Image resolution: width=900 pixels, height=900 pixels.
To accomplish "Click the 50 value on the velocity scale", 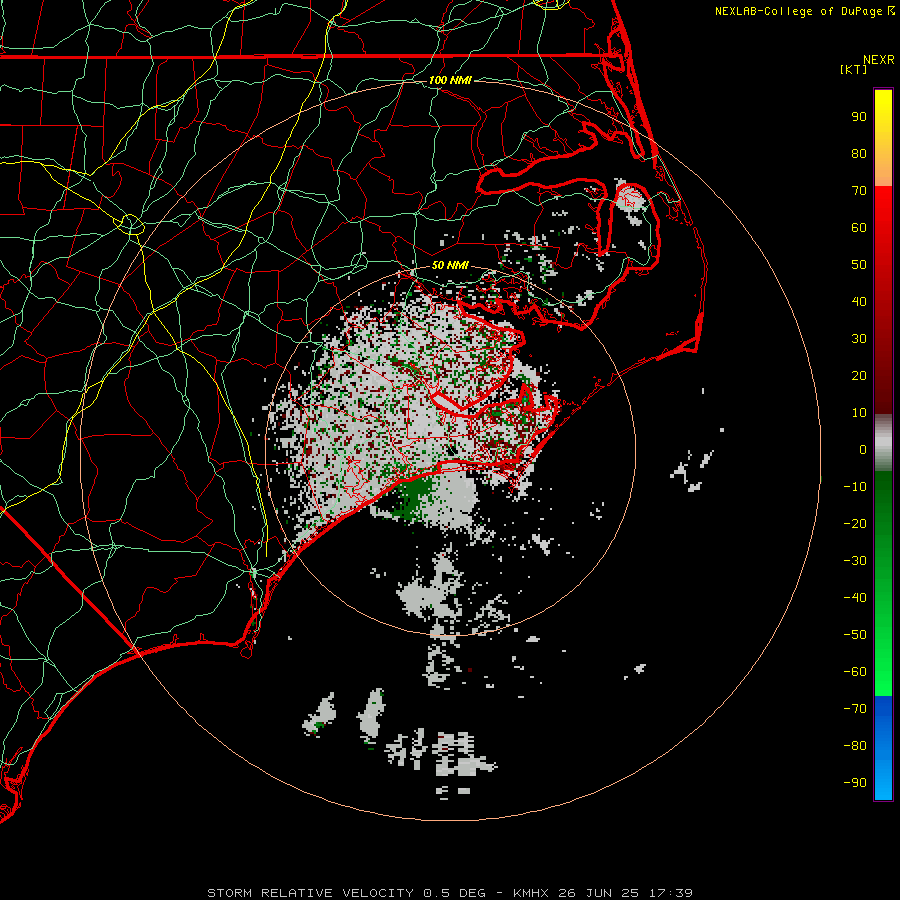I will click(x=859, y=265).
